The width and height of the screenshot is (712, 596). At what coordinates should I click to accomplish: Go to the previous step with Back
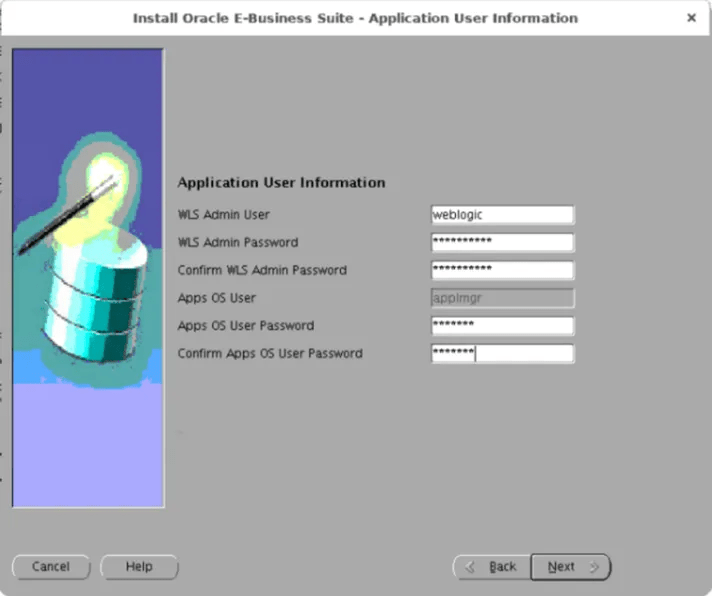coord(491,567)
